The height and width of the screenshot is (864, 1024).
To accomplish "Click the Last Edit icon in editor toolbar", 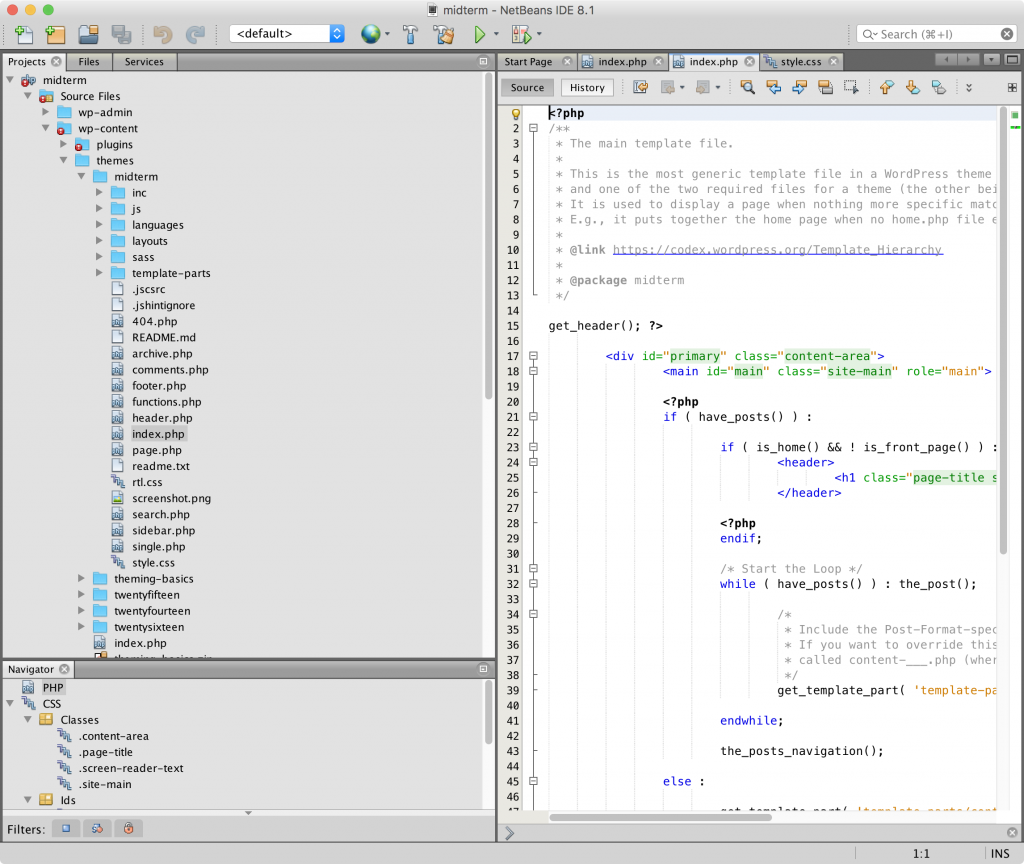I will coord(641,87).
